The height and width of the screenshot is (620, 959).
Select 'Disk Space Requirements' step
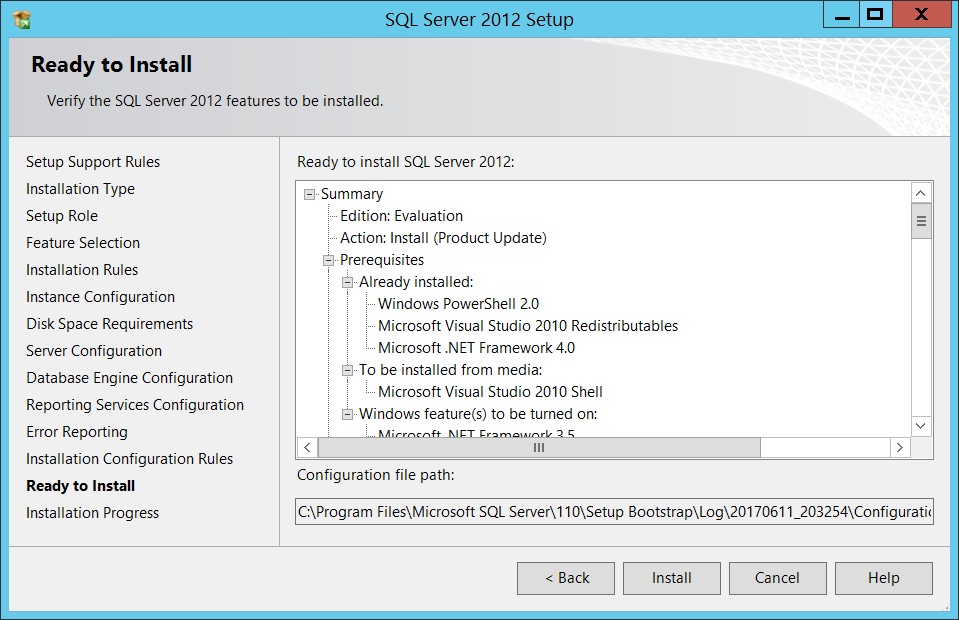pyautogui.click(x=109, y=324)
